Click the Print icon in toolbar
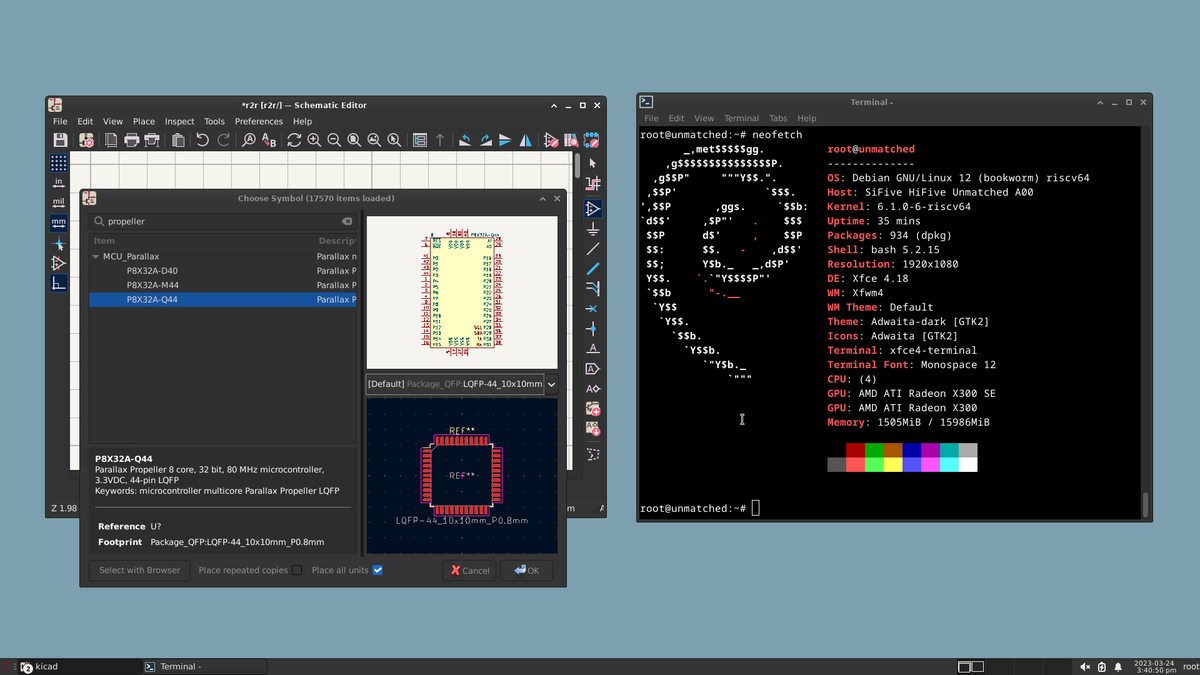Viewport: 1200px width, 675px height. click(x=131, y=141)
